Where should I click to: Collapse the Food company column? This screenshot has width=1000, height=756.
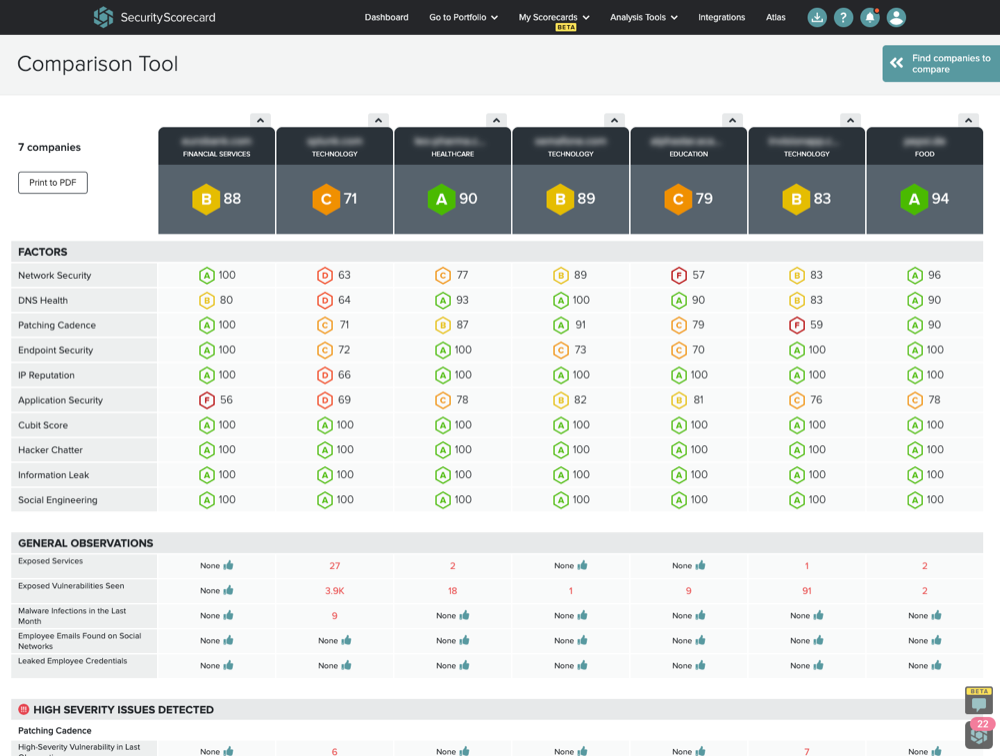click(x=968, y=120)
